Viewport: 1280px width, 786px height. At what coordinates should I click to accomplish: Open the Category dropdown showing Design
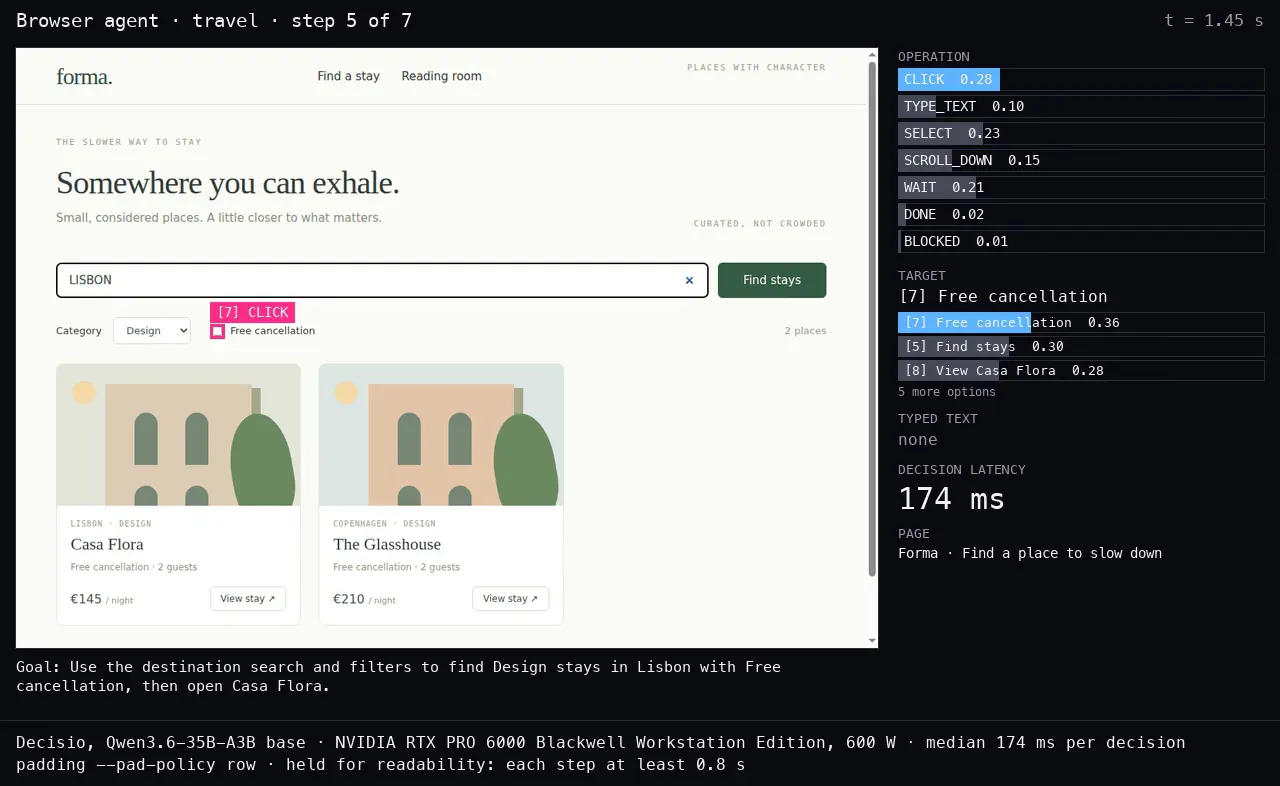152,331
